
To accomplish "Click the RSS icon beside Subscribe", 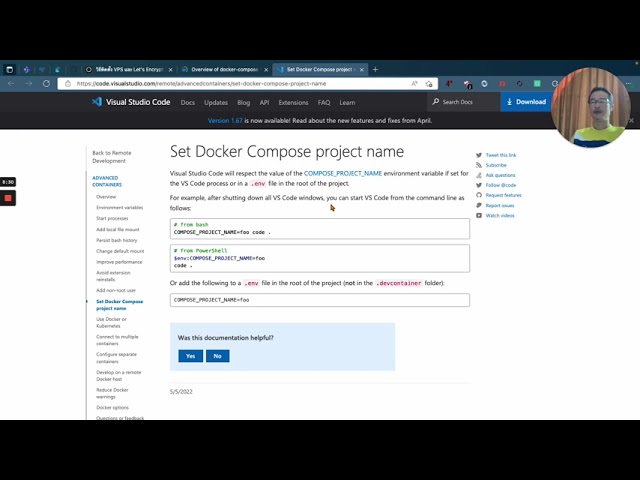I will tap(479, 165).
